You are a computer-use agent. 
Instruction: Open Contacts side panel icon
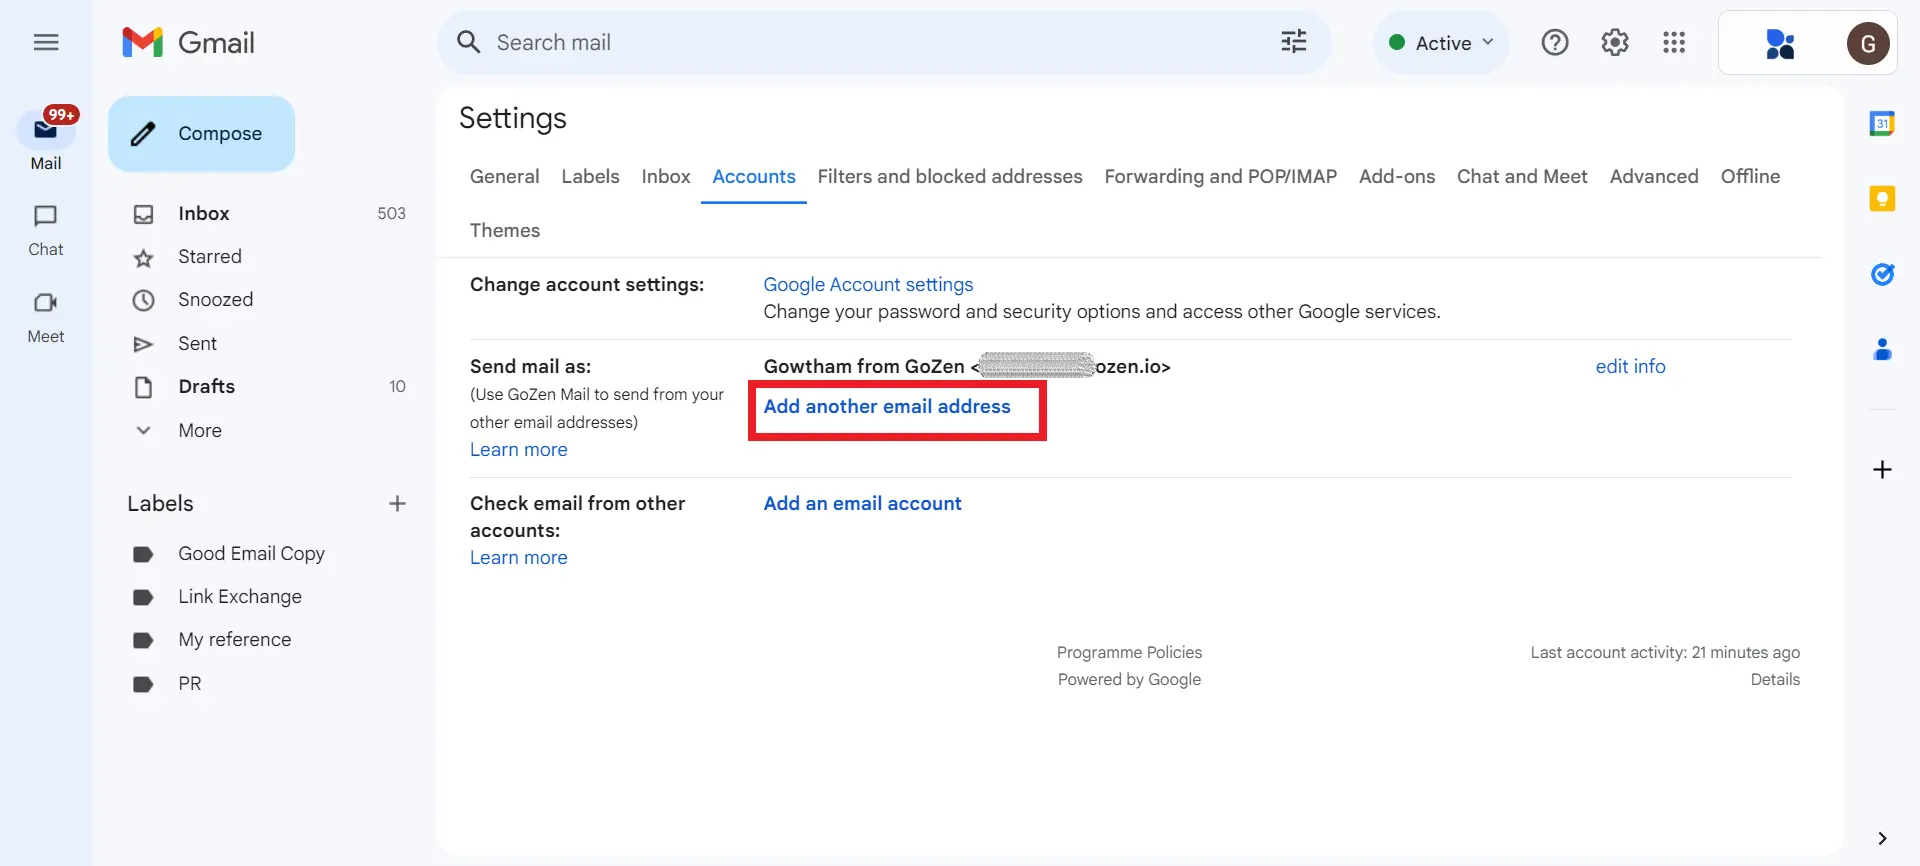[x=1882, y=349]
